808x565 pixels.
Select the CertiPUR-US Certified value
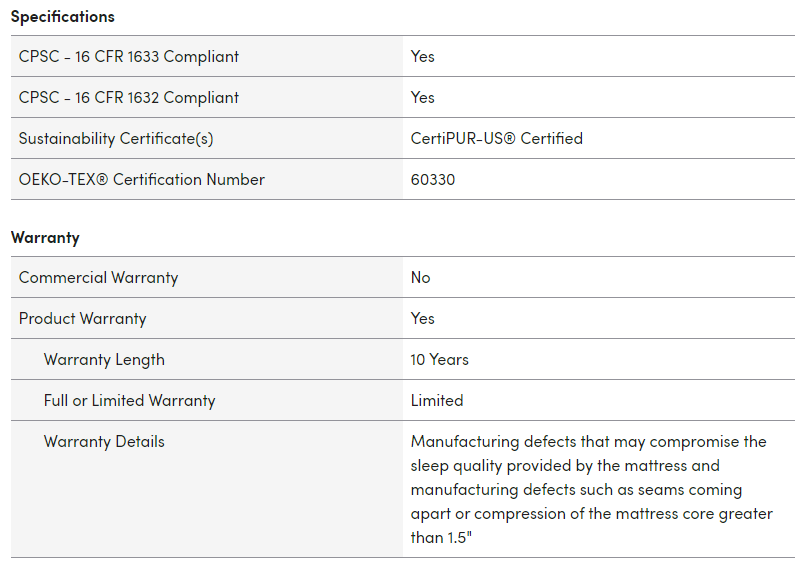[x=496, y=138]
